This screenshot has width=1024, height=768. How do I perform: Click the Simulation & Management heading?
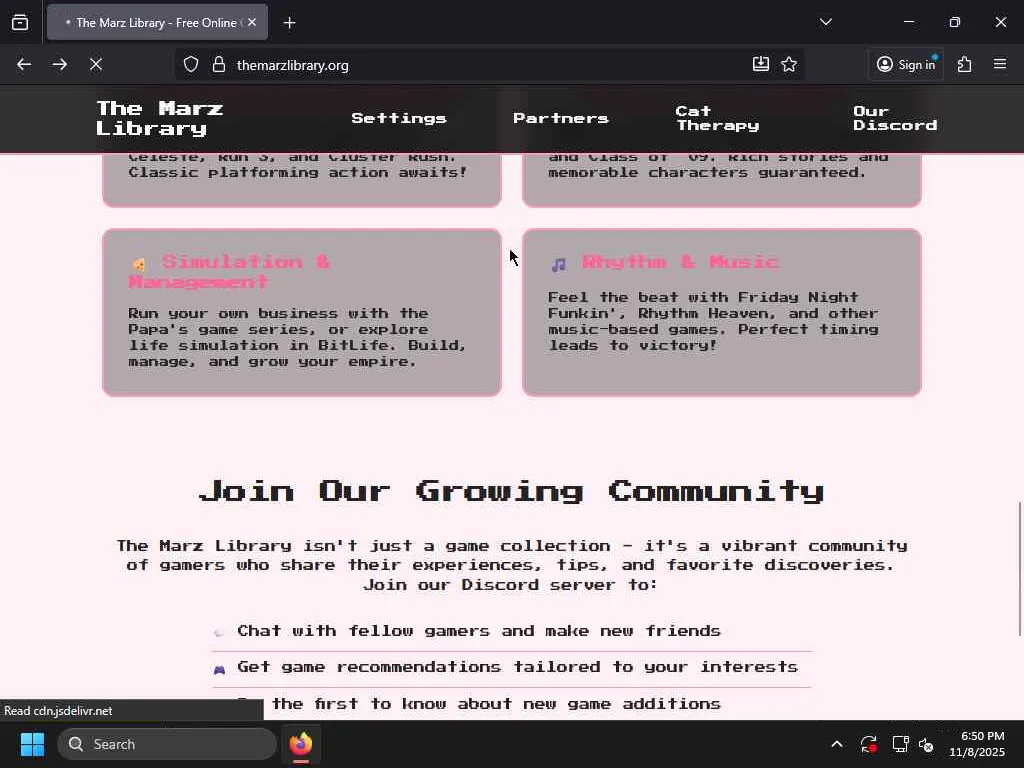click(x=231, y=272)
